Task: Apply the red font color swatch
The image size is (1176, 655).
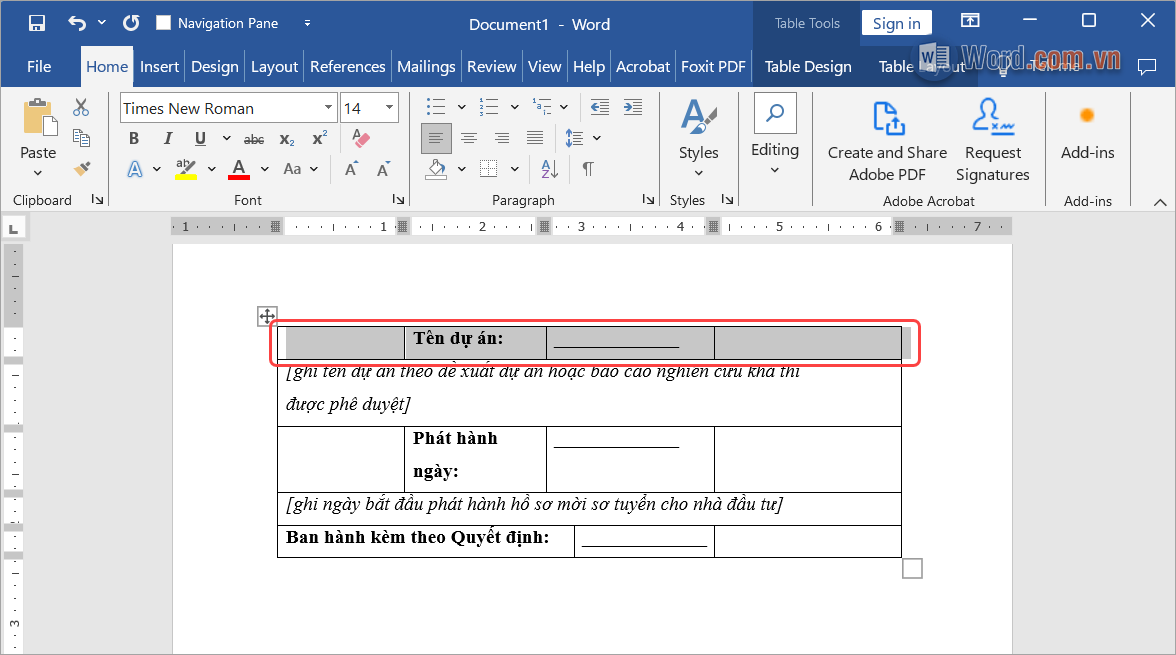Action: pos(238,169)
